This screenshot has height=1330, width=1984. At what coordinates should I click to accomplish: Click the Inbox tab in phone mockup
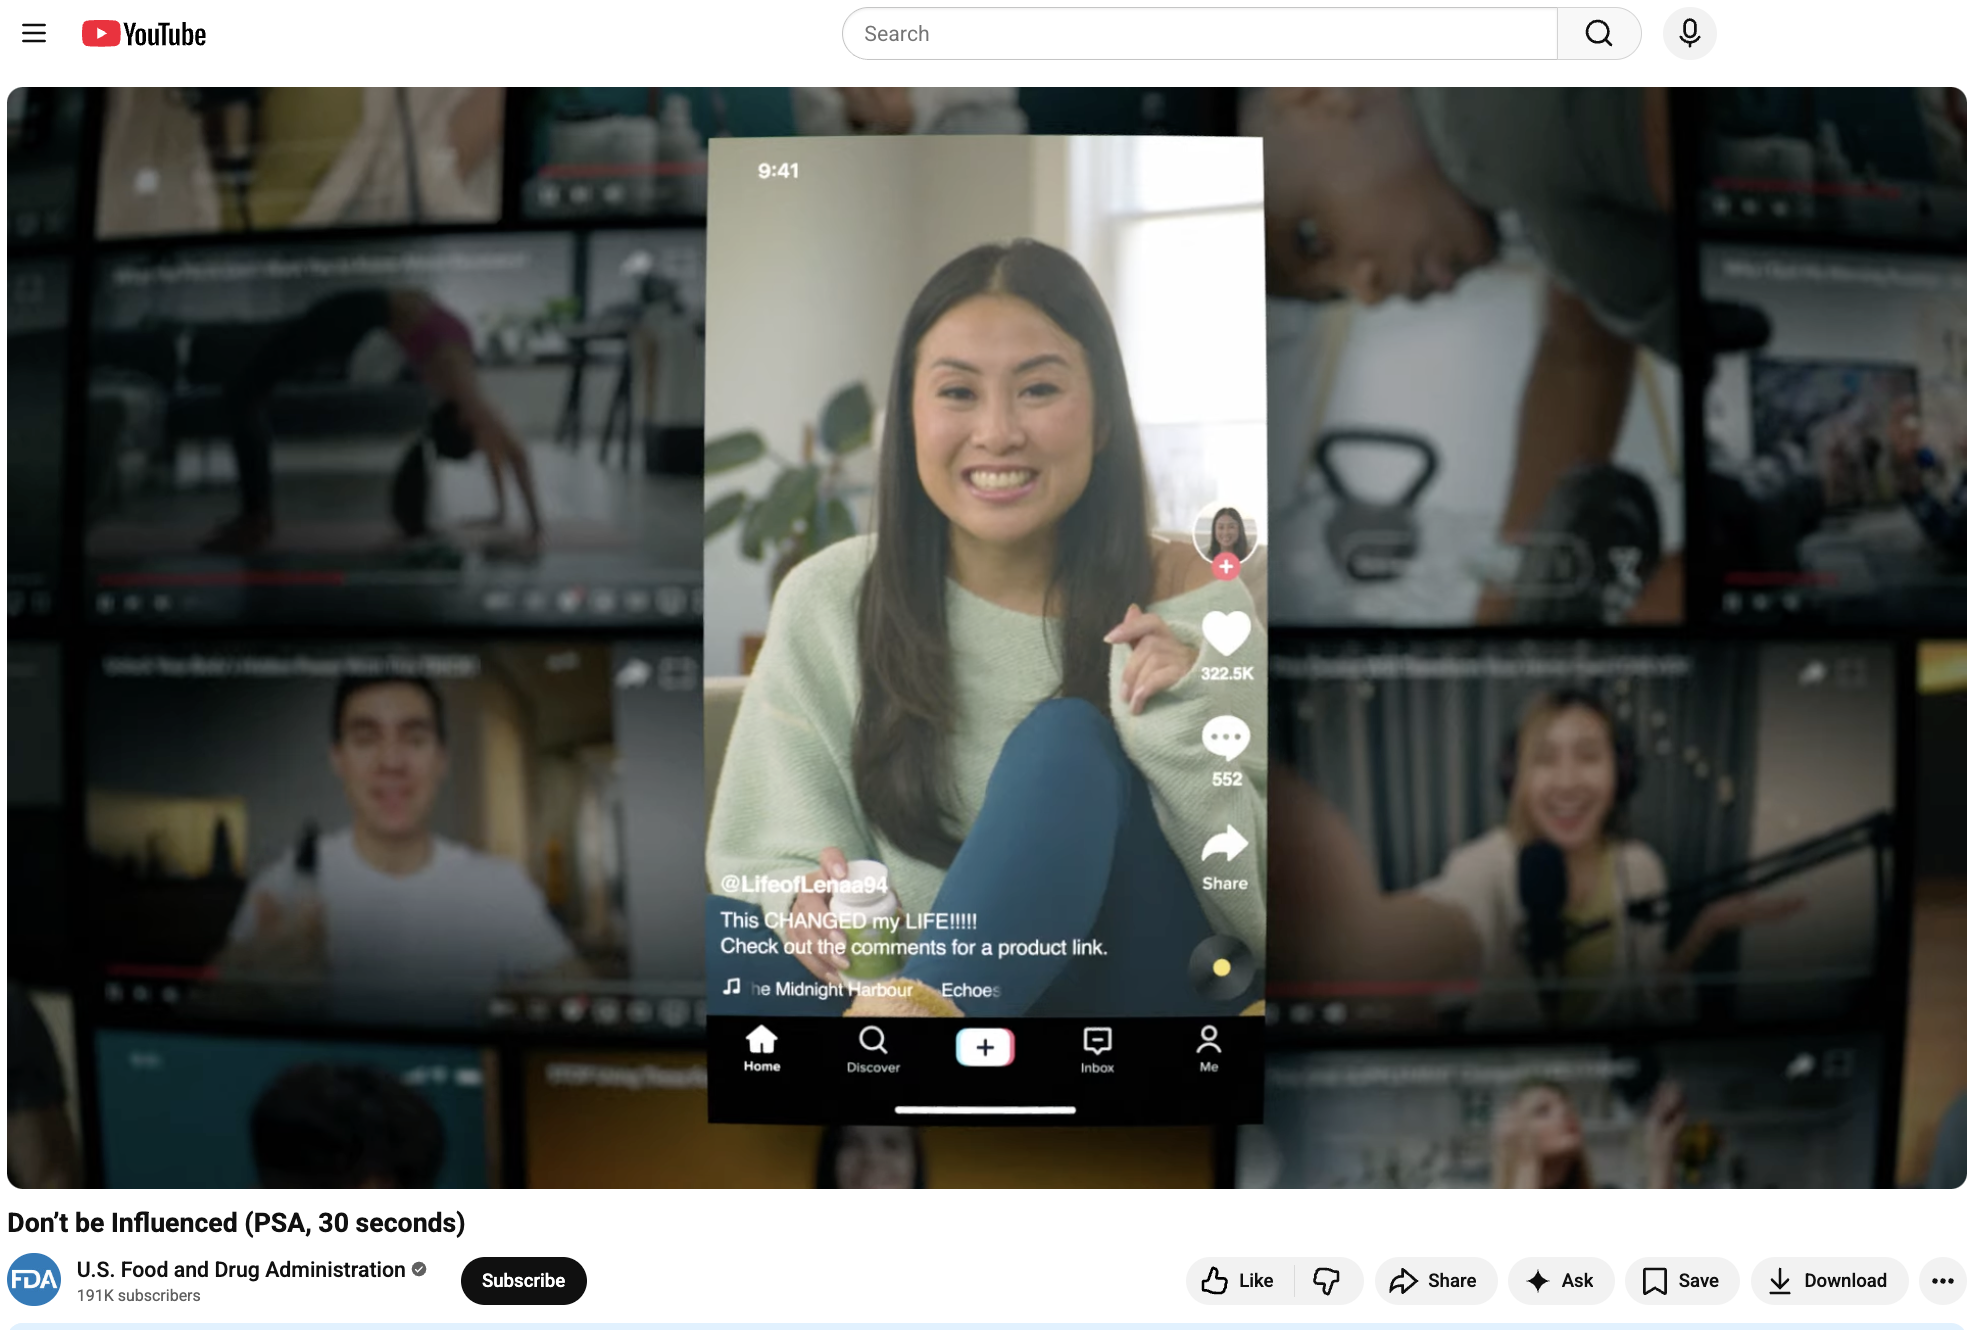coord(1097,1047)
